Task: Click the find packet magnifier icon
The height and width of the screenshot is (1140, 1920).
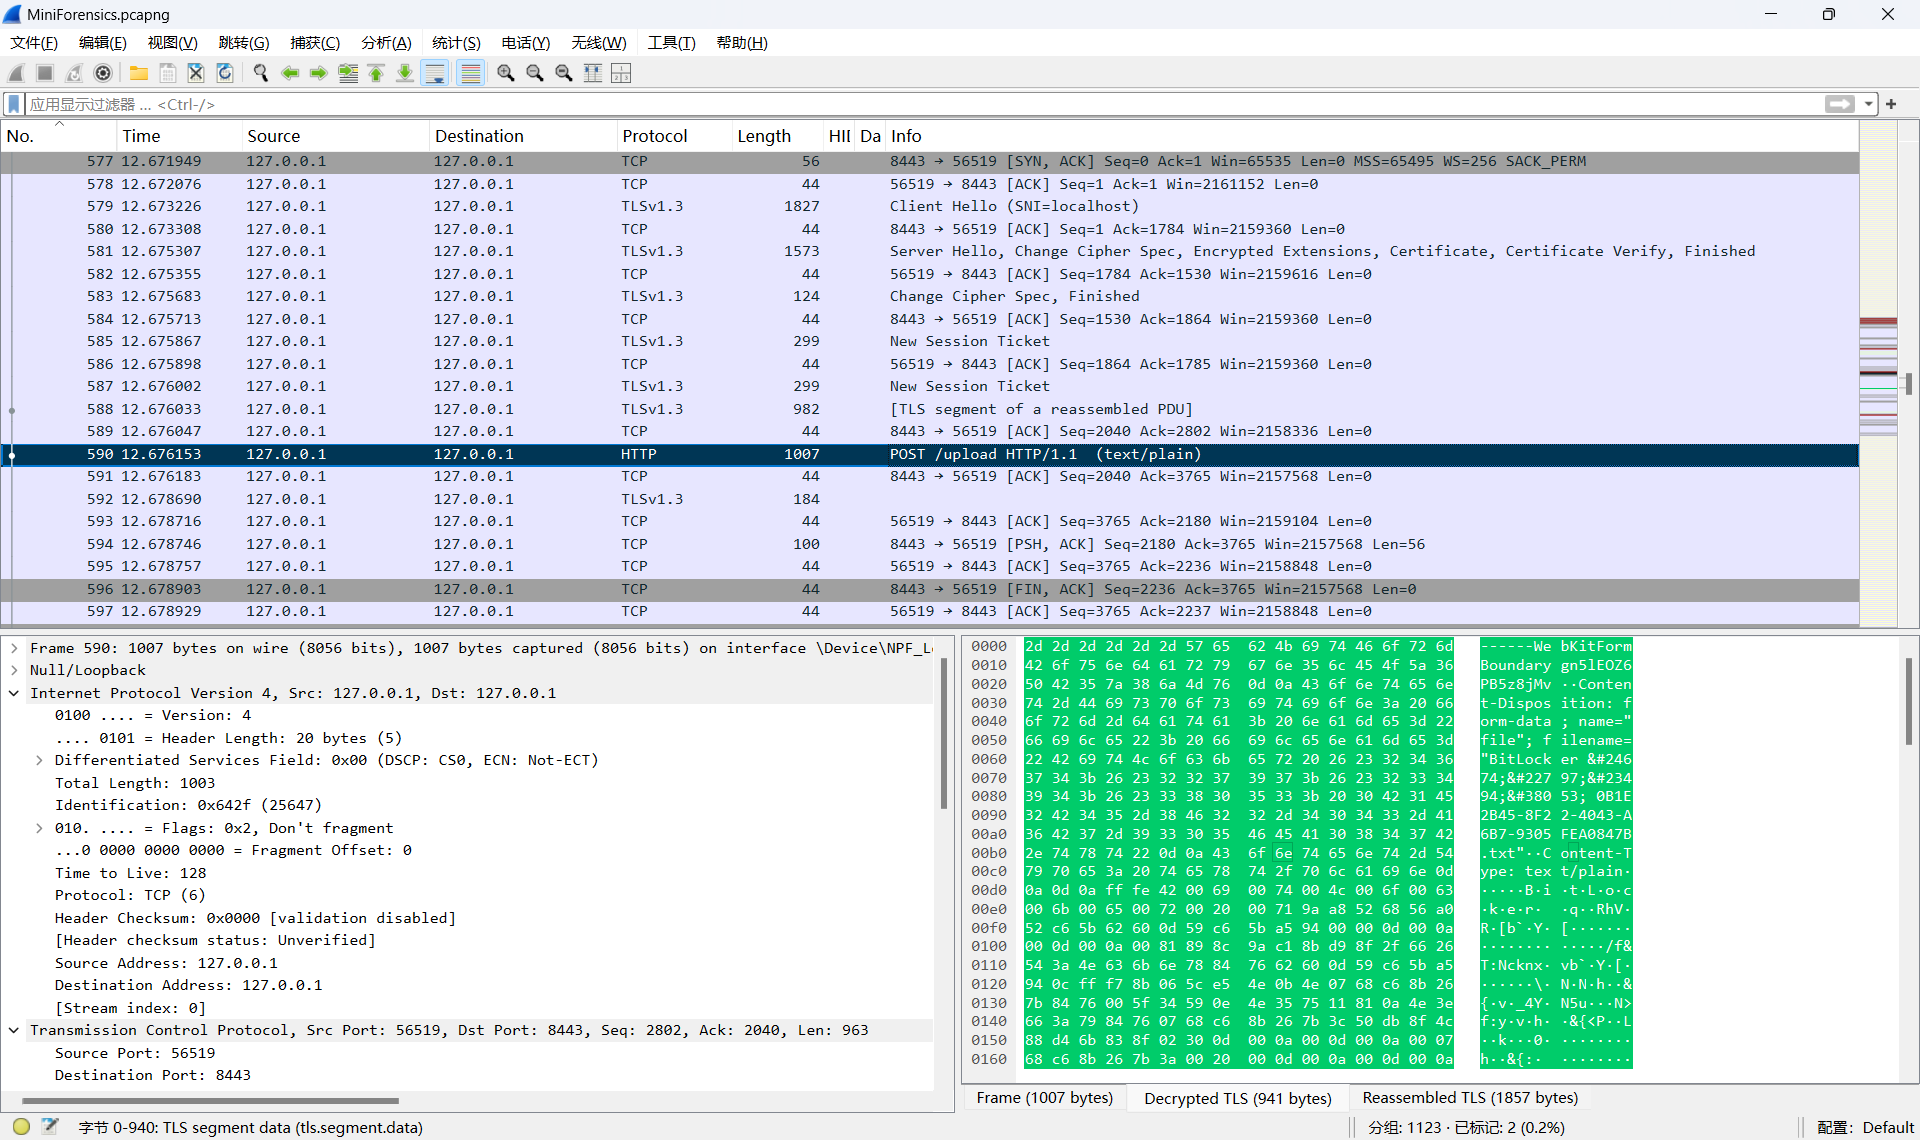Action: pos(261,73)
